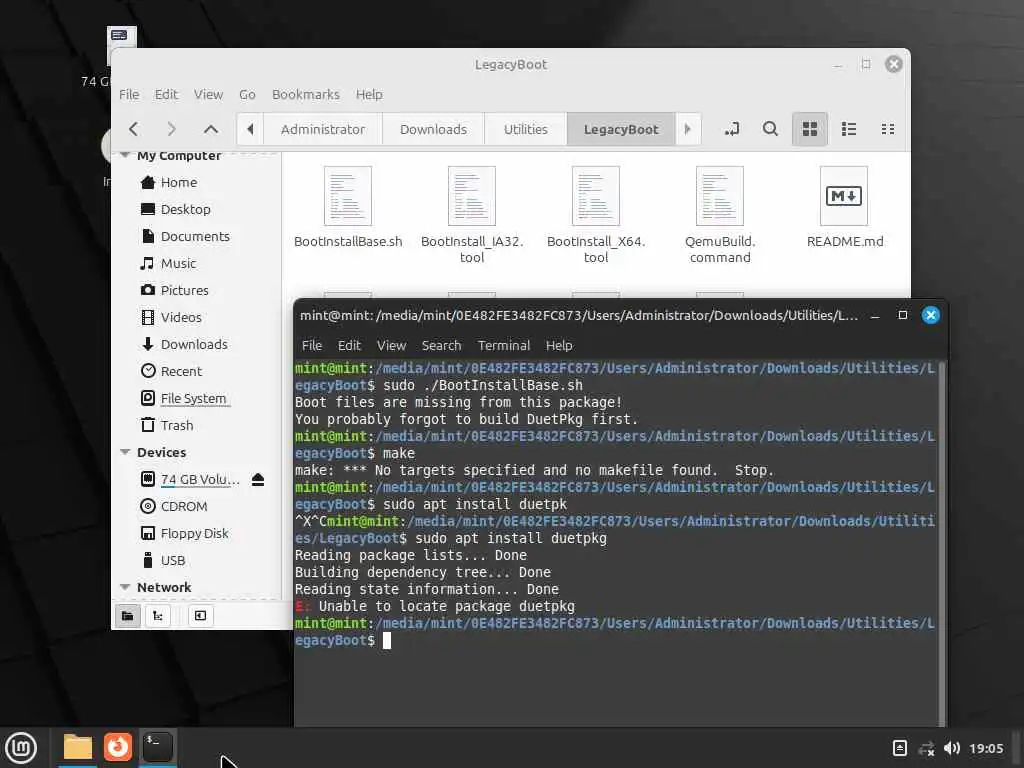Image resolution: width=1024 pixels, height=768 pixels.
Task: Go back in LegacyBoot file manager
Action: point(133,129)
